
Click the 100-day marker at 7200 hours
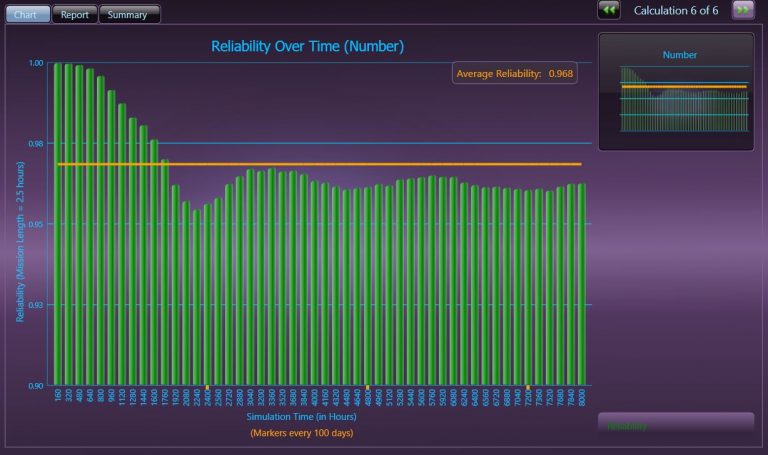[x=528, y=387]
